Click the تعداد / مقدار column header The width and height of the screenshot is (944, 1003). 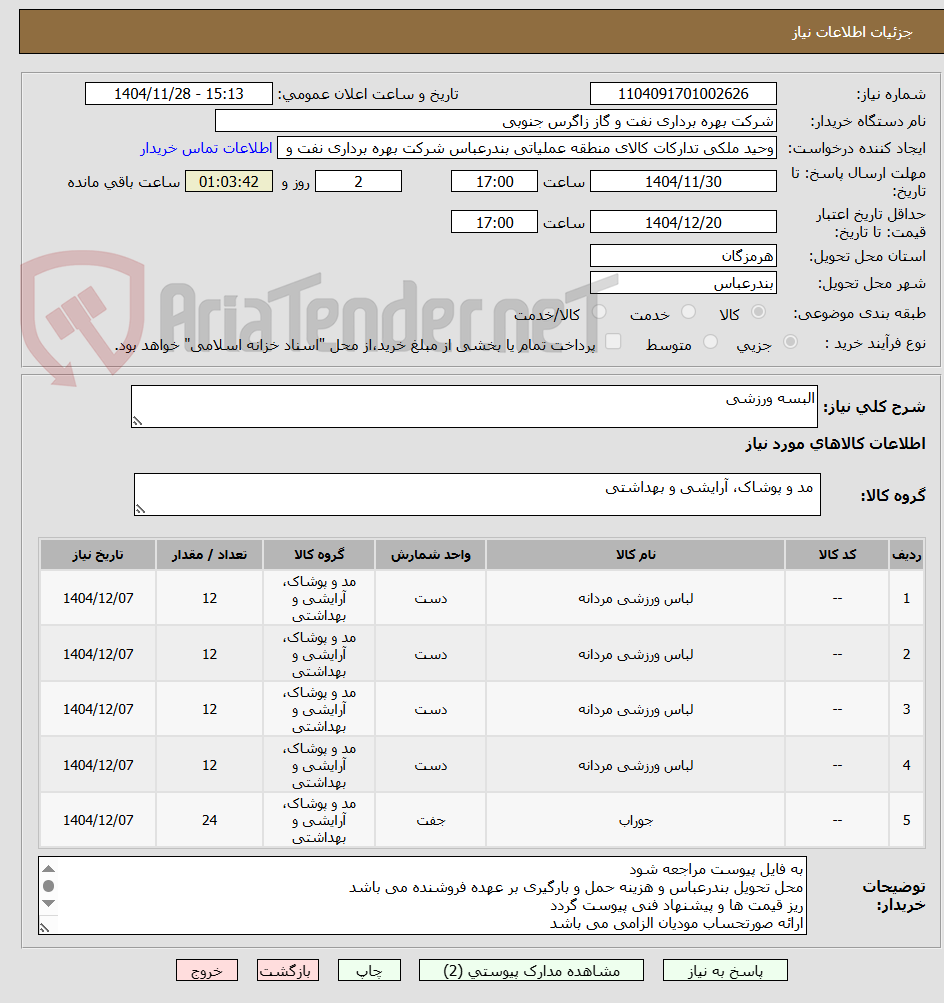[x=210, y=555]
